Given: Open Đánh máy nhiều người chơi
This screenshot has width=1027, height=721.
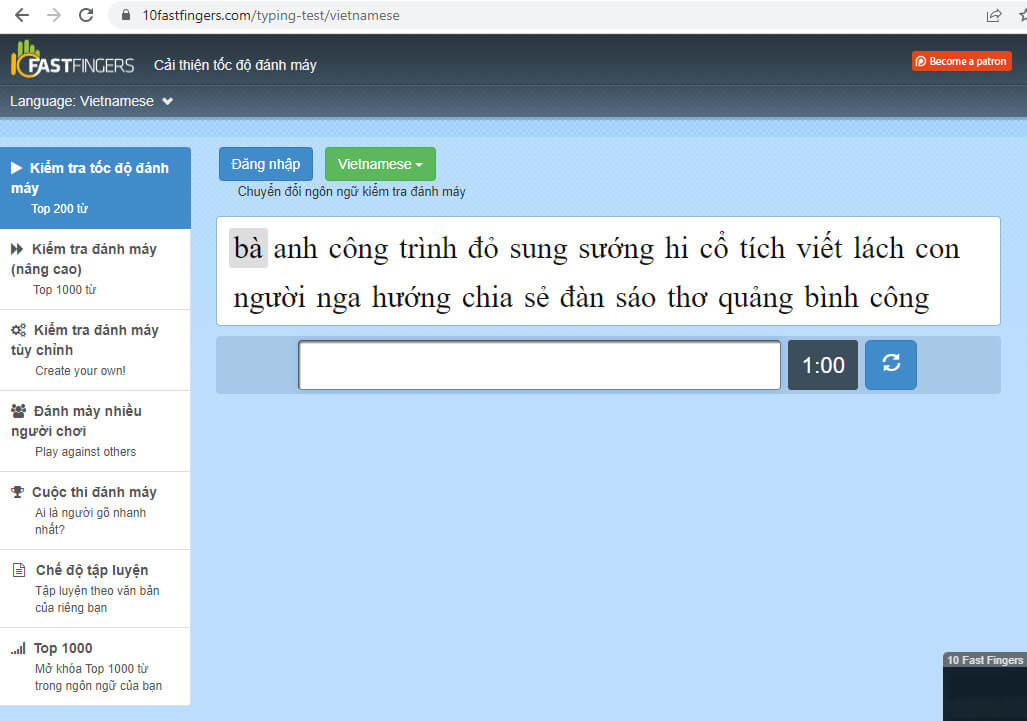Looking at the screenshot, I should pyautogui.click(x=95, y=432).
